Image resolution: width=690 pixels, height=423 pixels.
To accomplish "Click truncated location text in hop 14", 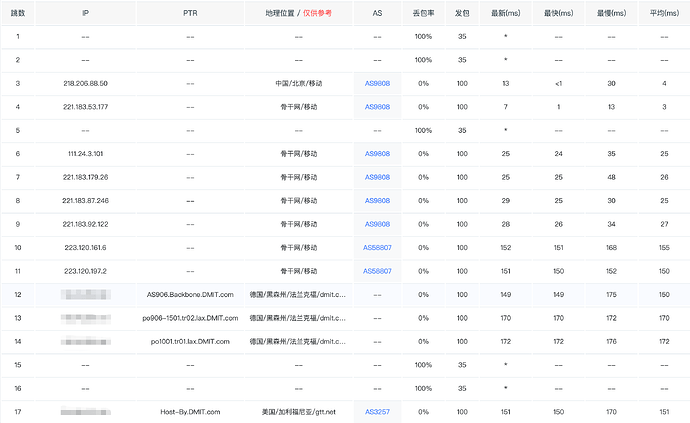I will coord(298,342).
